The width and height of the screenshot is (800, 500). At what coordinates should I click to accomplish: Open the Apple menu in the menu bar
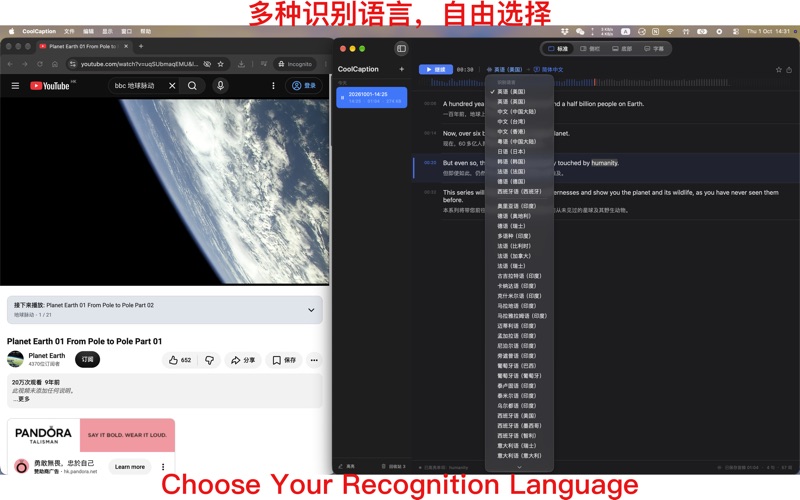click(11, 31)
